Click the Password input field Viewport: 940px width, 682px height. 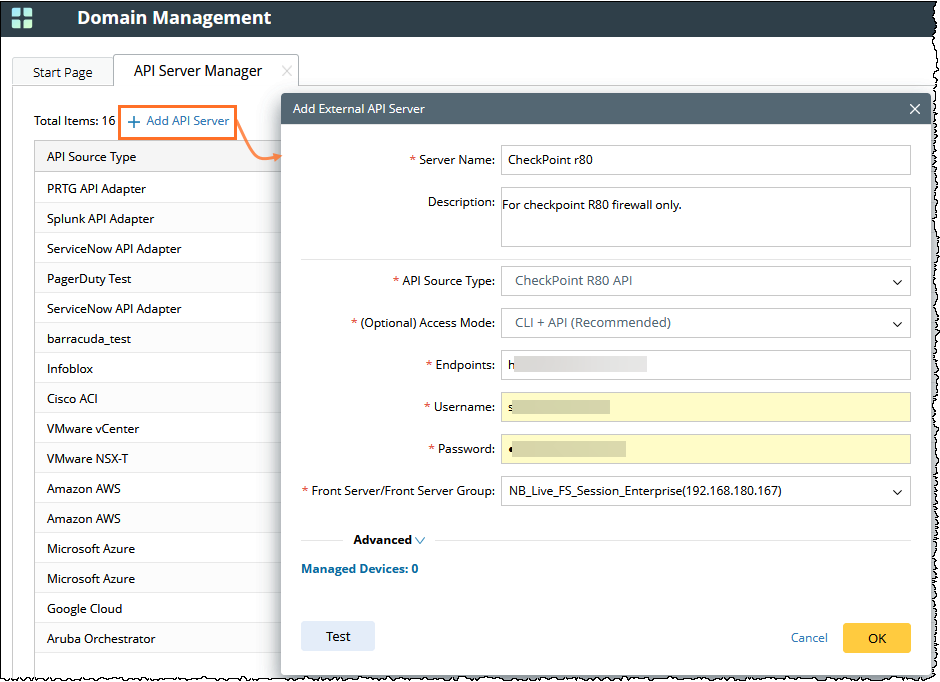coord(705,449)
